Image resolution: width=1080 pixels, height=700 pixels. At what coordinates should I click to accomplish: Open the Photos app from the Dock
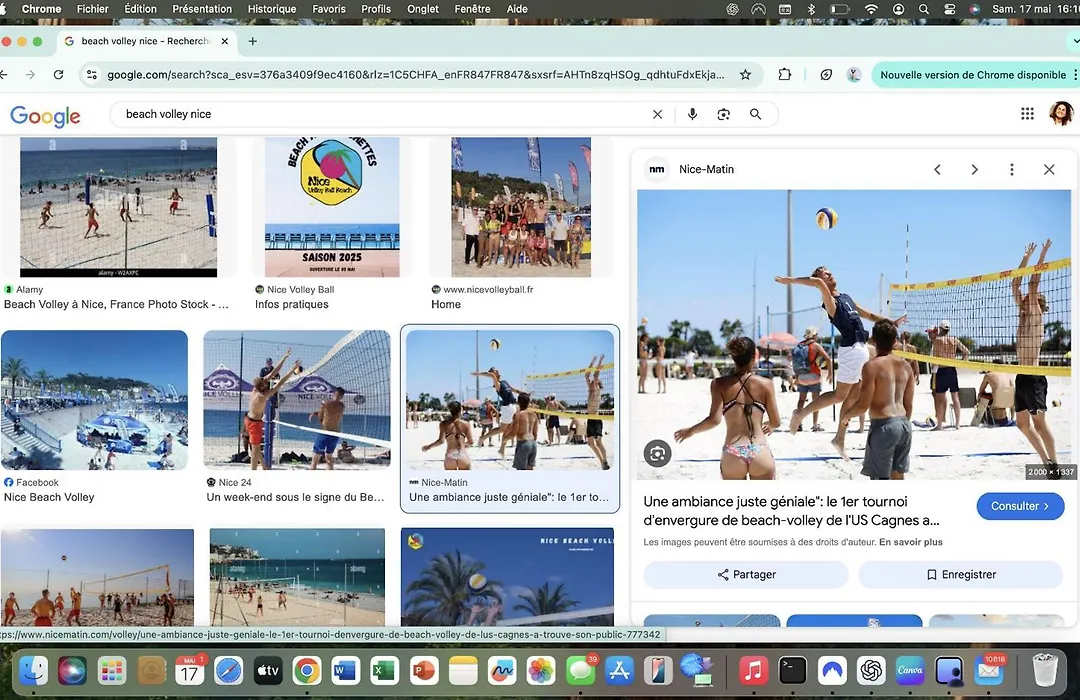541,670
